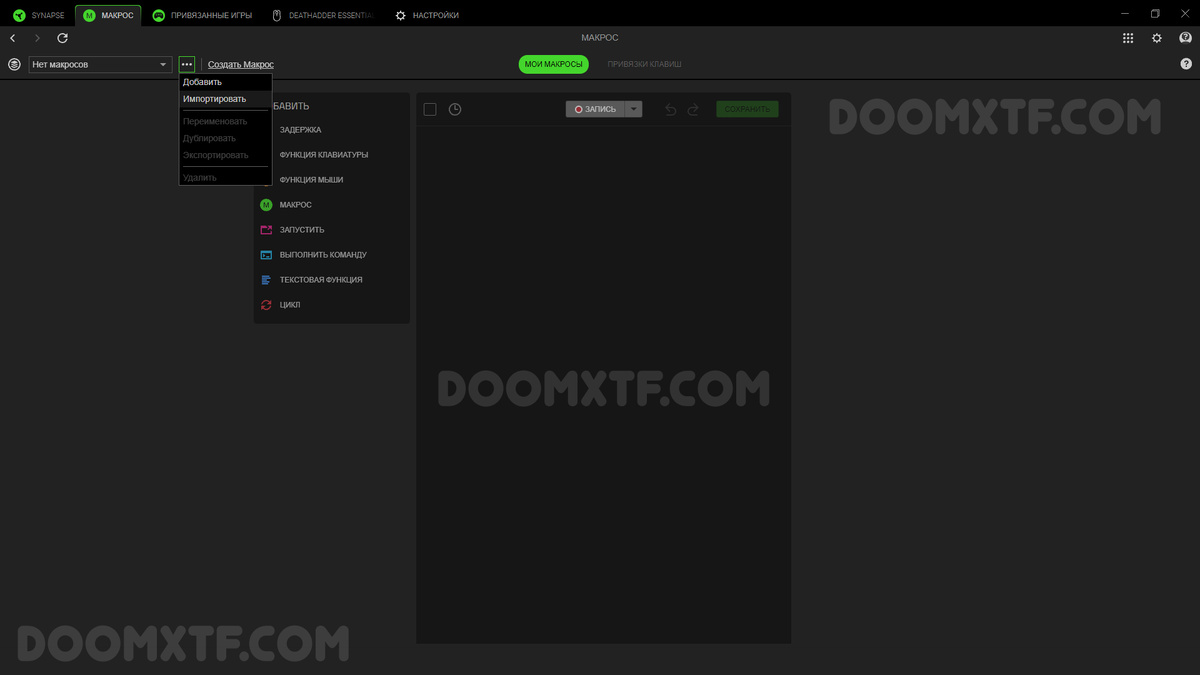Click the Создать Макрос link
Screen dimensions: 1200x675
coord(240,63)
